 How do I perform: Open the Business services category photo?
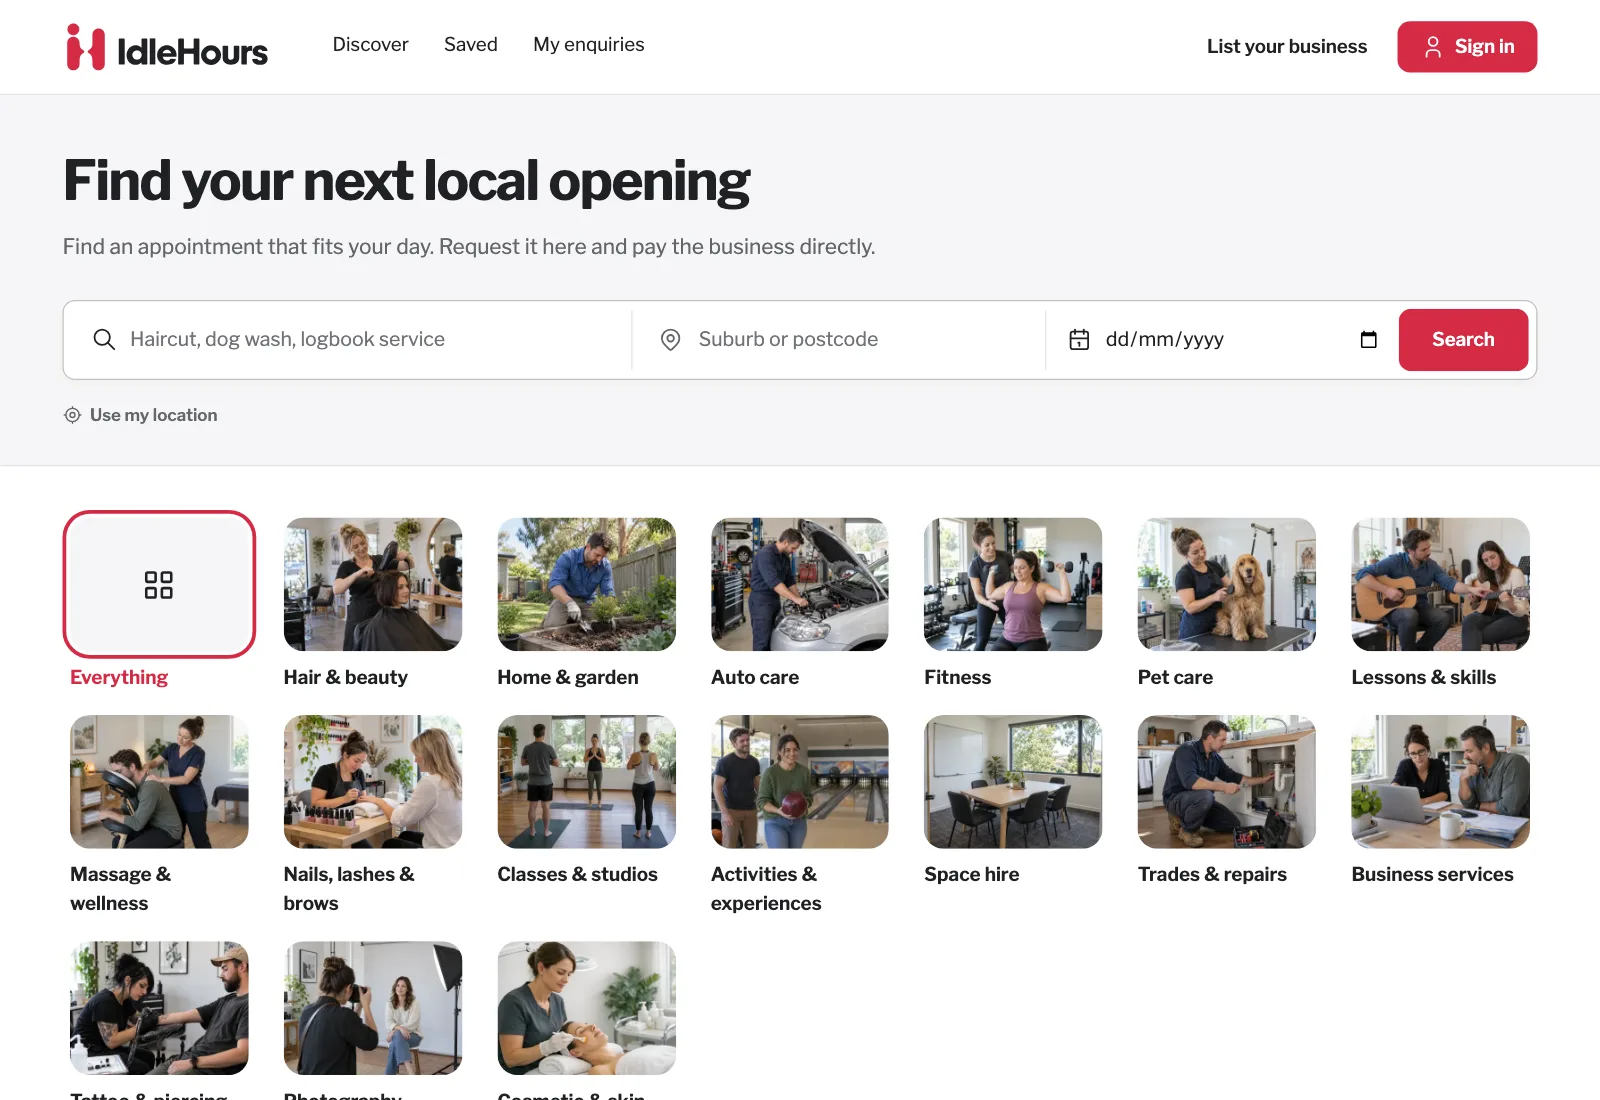click(x=1441, y=782)
